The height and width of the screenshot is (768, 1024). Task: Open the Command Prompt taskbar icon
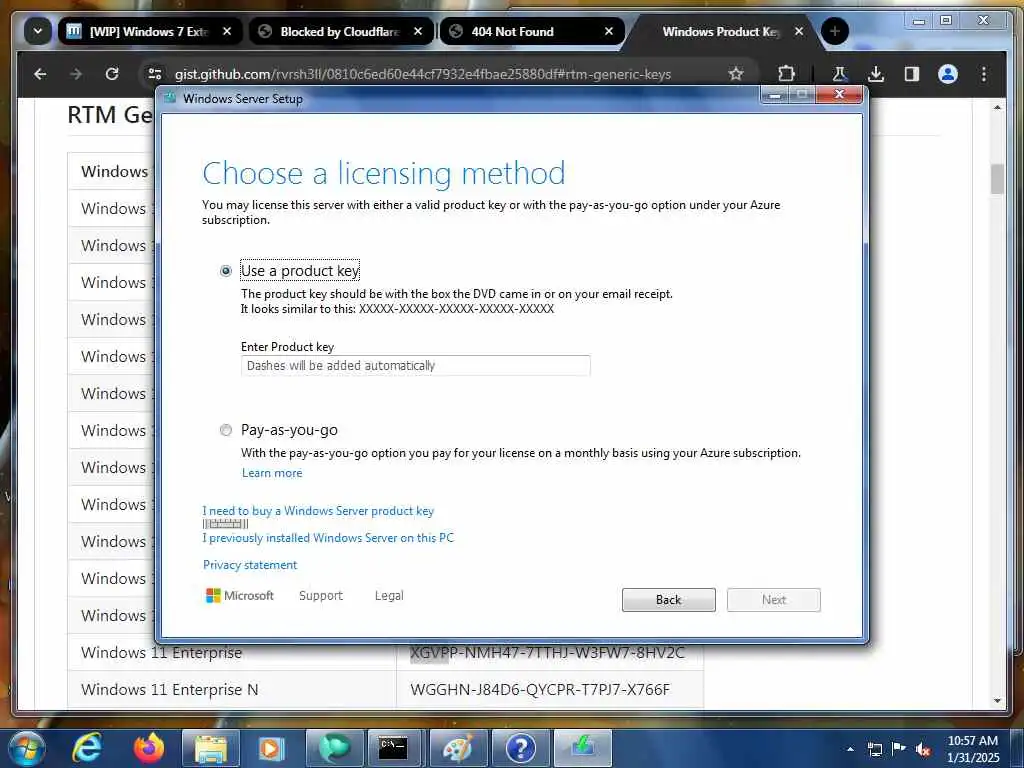pos(395,748)
